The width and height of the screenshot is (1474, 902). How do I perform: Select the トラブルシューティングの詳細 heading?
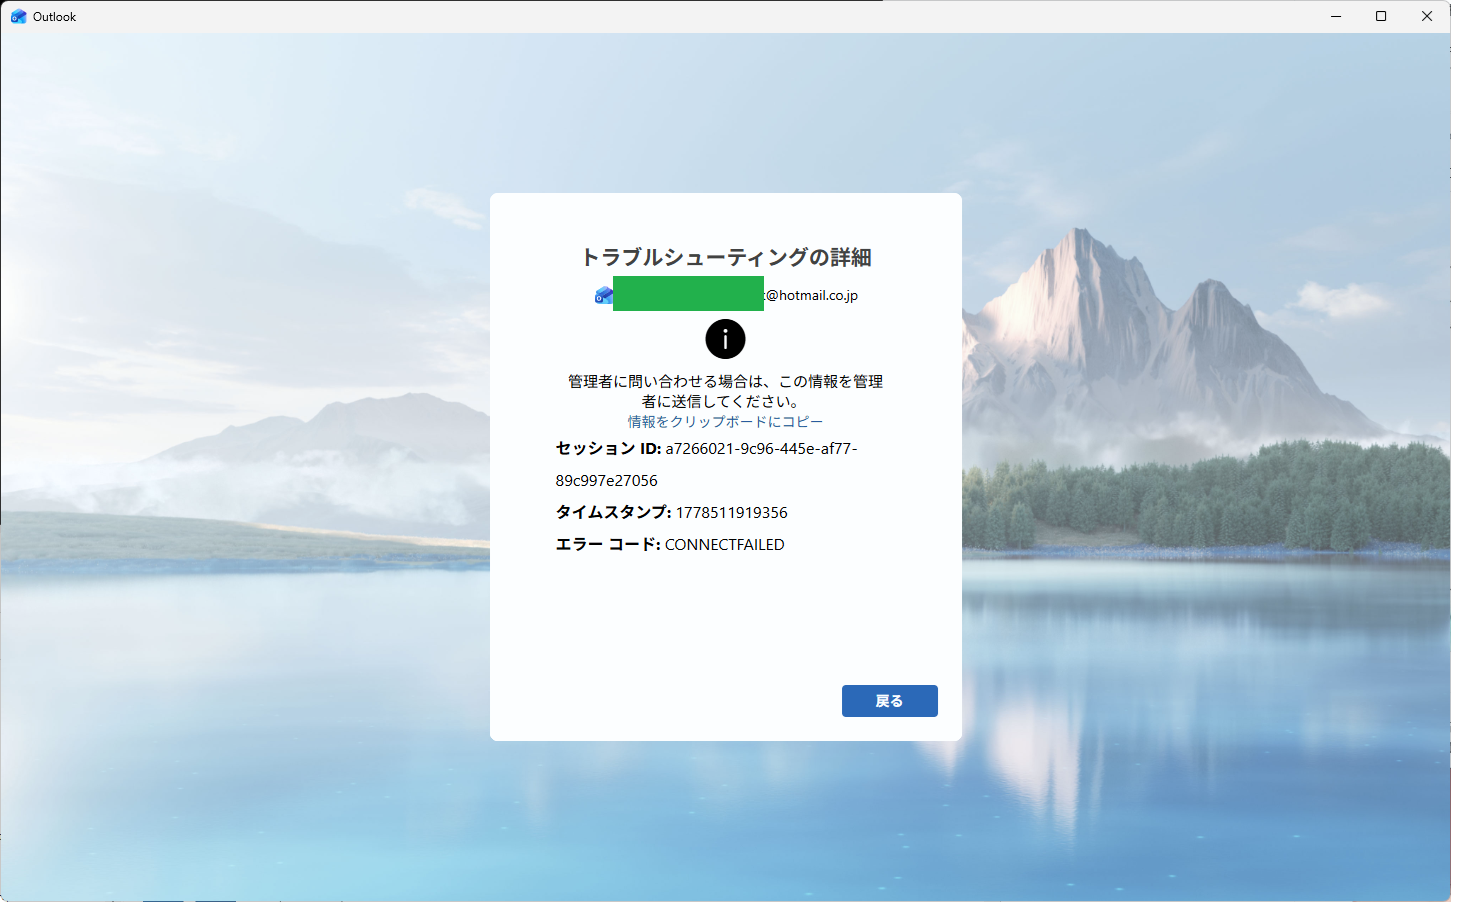click(726, 257)
